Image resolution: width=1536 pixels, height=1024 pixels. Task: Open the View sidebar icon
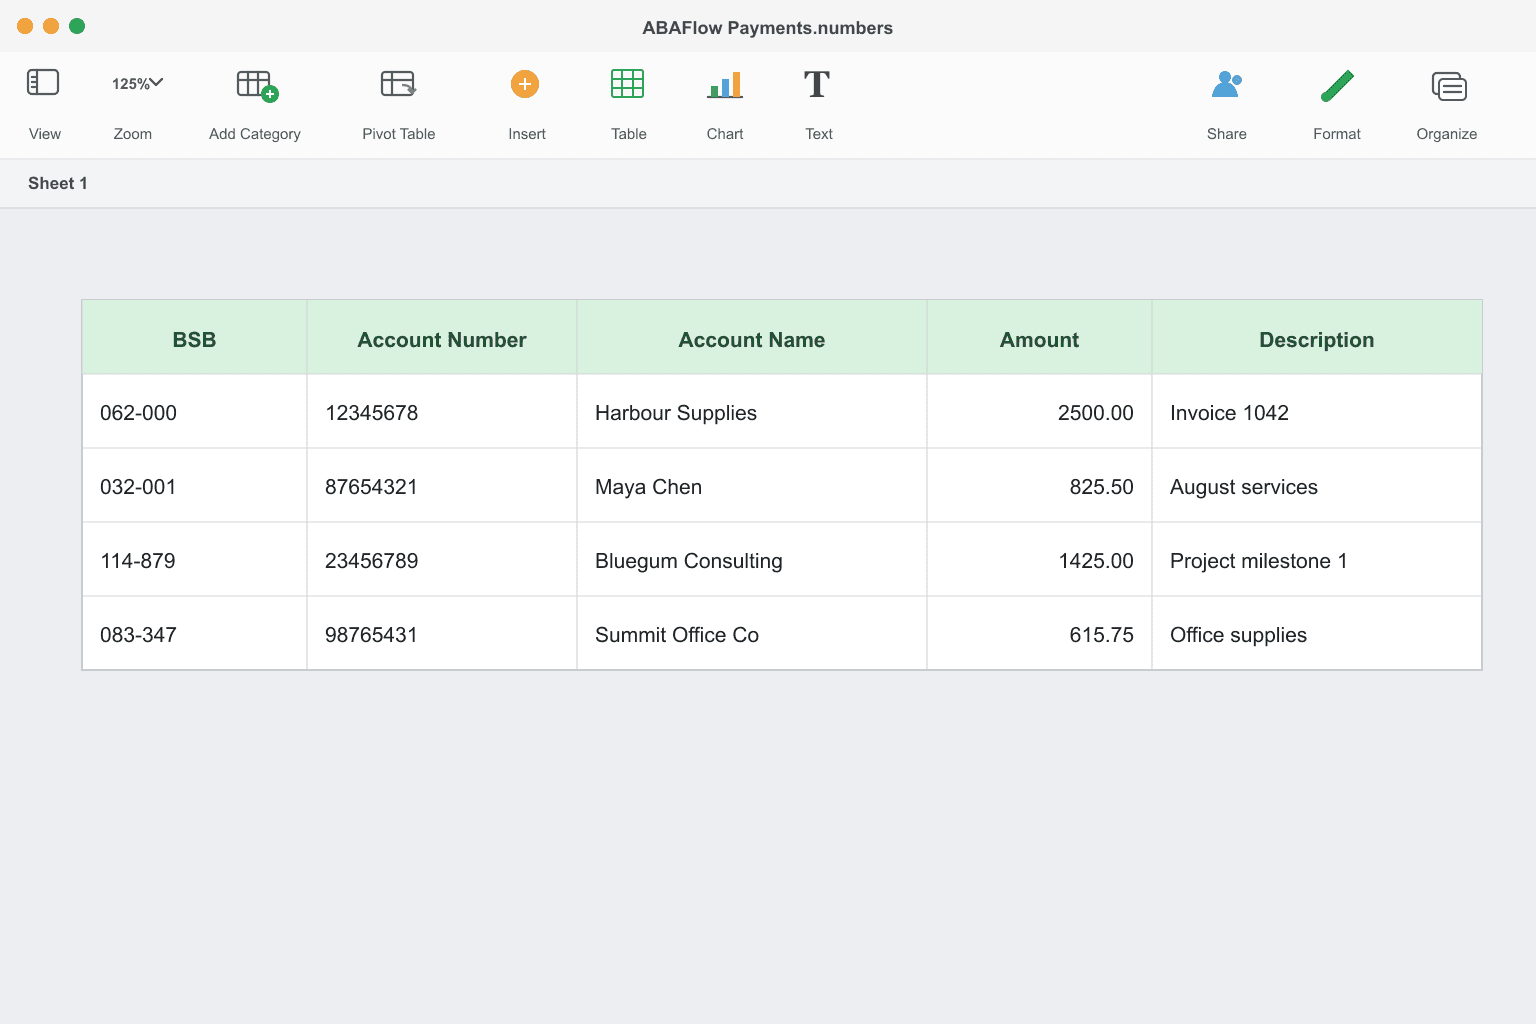pyautogui.click(x=43, y=83)
